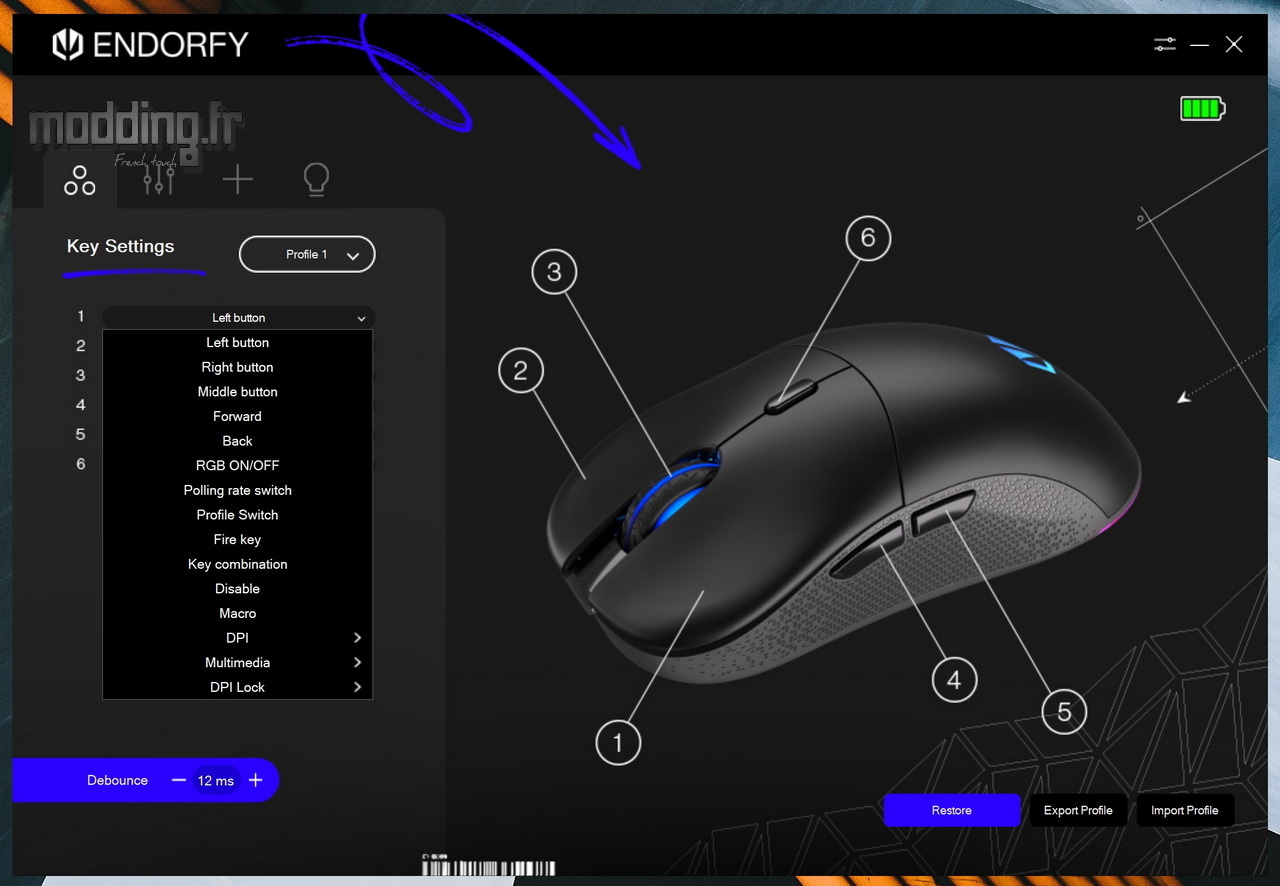Image resolution: width=1280 pixels, height=886 pixels.
Task: Check the green battery level indicator
Action: point(1203,109)
